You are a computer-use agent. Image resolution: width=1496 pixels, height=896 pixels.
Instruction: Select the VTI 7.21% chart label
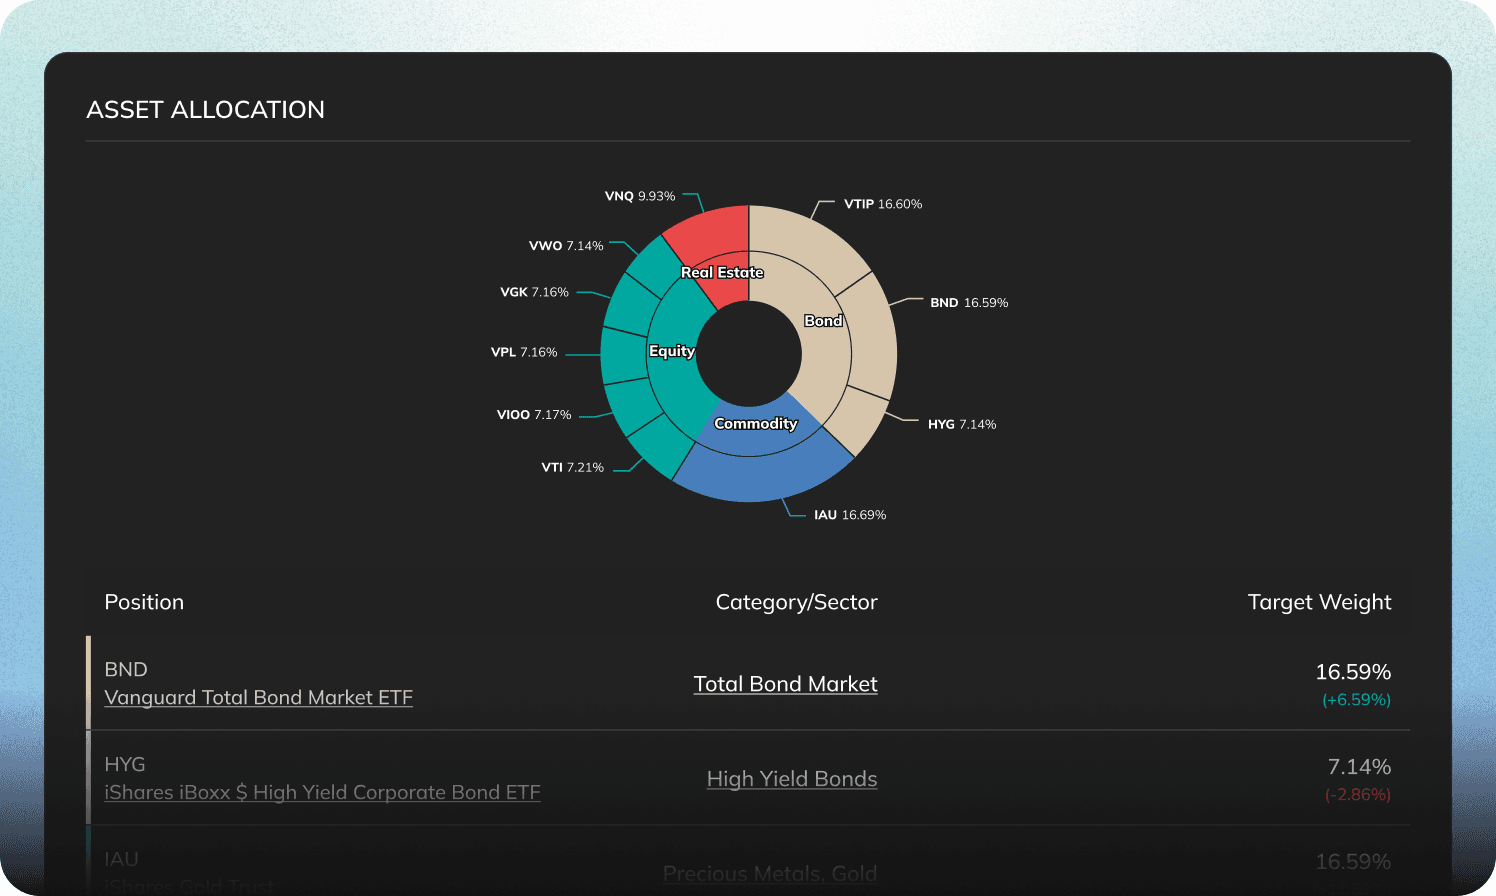pos(573,467)
